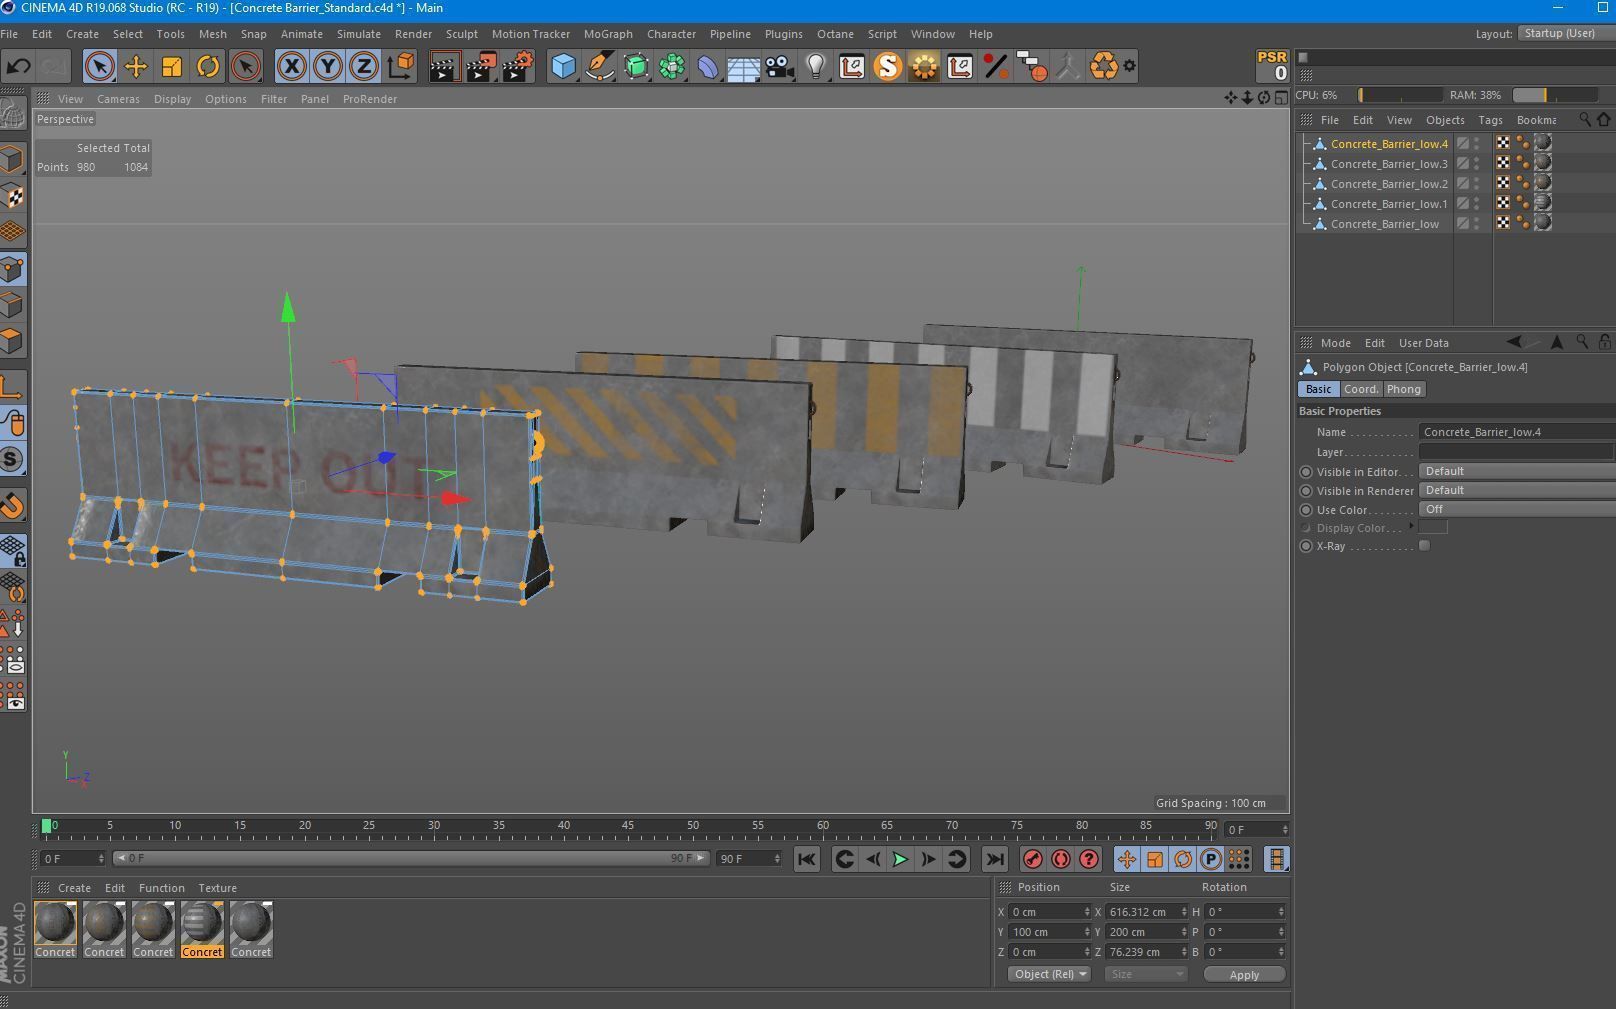This screenshot has width=1616, height=1009.
Task: Open the Objects menu in object manager
Action: coord(1445,120)
